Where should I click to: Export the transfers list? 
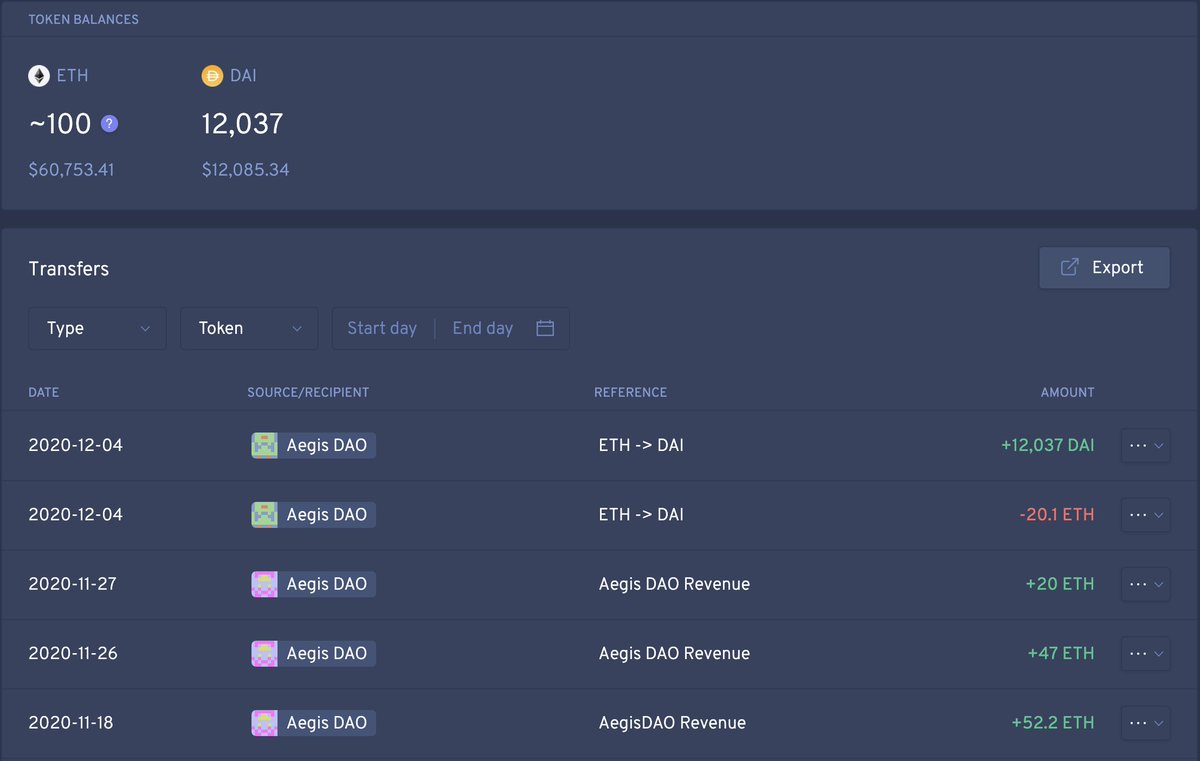[x=1104, y=268]
